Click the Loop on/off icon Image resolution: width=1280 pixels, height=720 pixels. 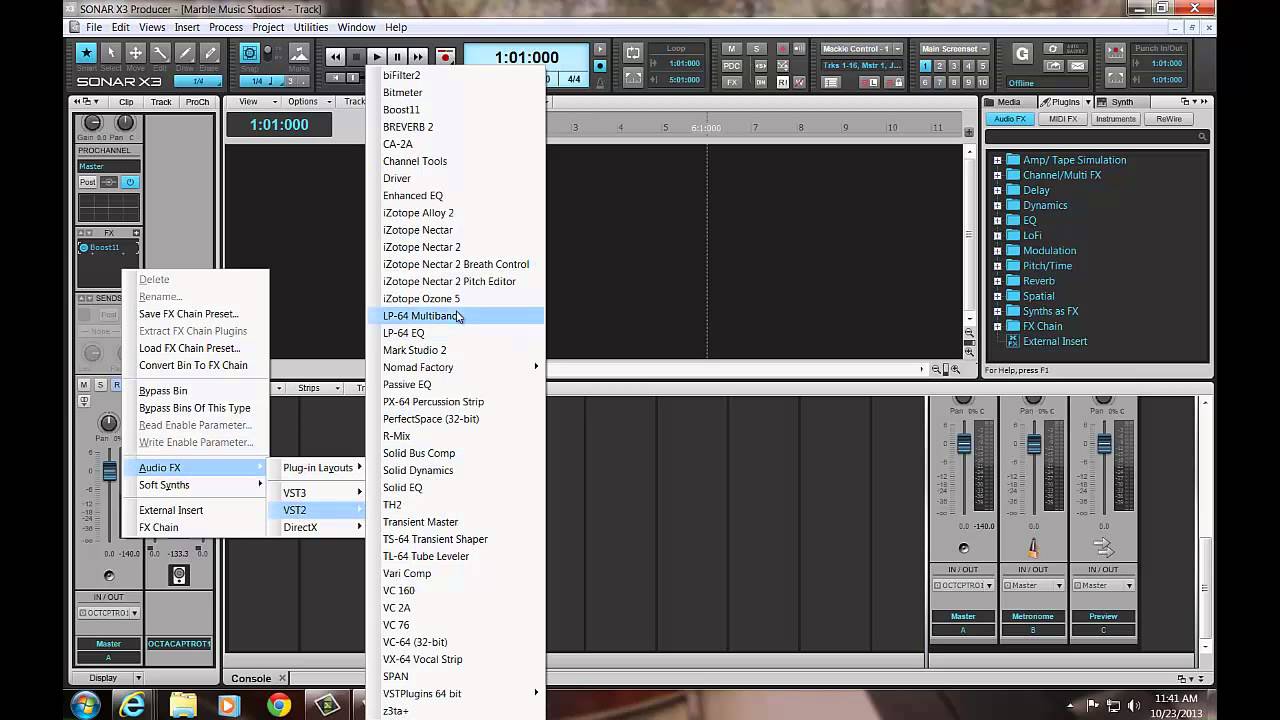click(x=633, y=53)
